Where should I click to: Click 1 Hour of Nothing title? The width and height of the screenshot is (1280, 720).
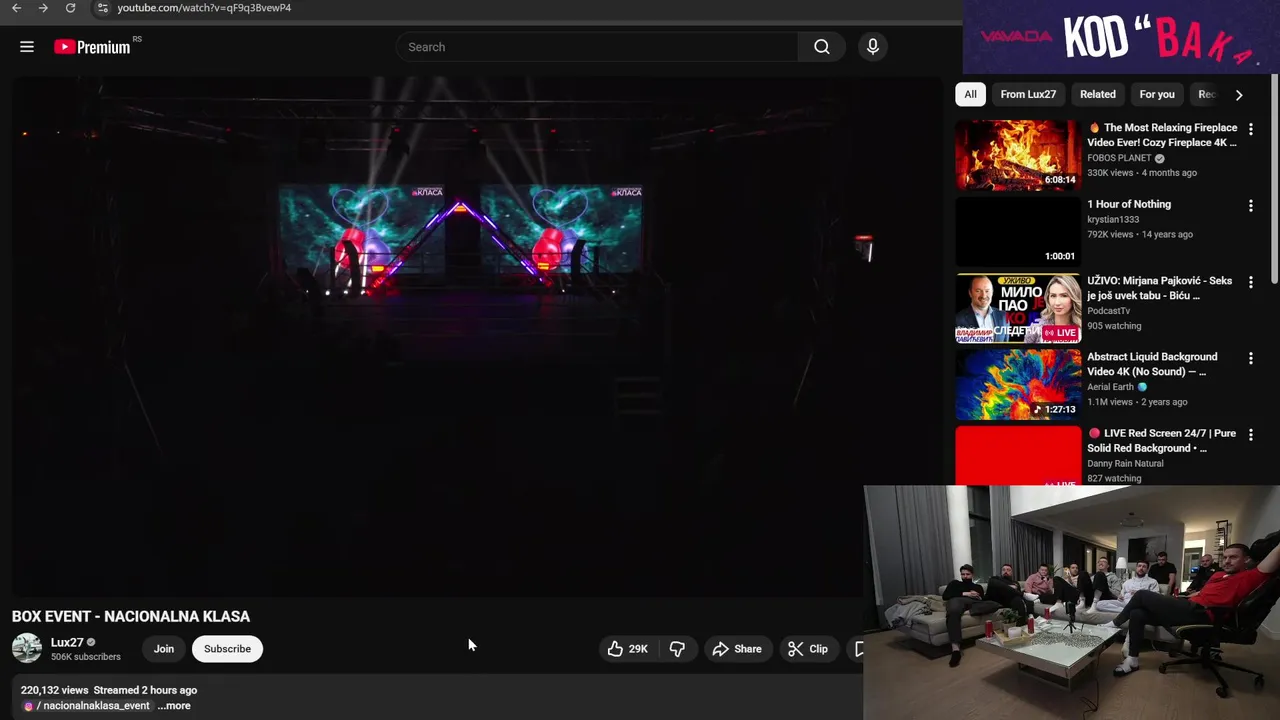(1129, 204)
